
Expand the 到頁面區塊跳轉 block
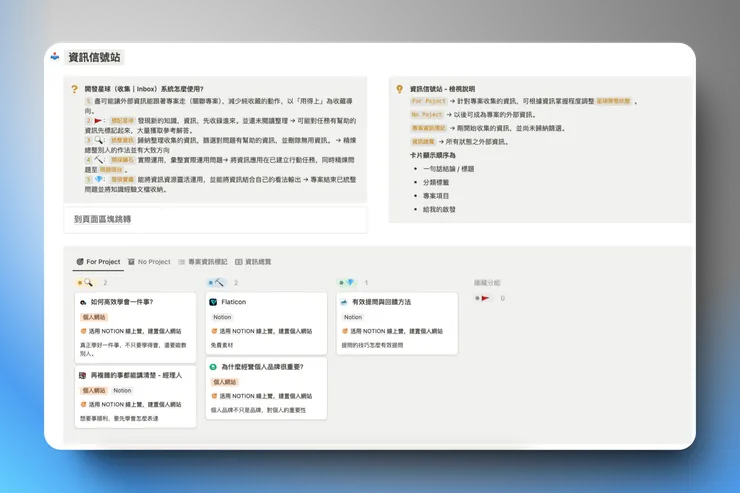pos(102,219)
